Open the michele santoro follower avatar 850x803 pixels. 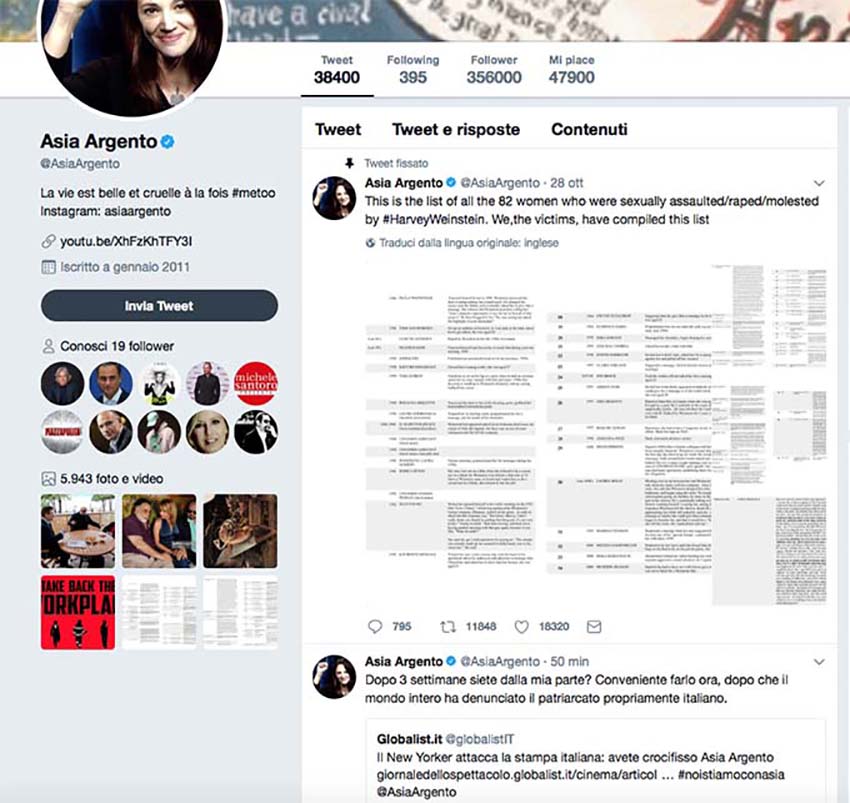(x=256, y=383)
